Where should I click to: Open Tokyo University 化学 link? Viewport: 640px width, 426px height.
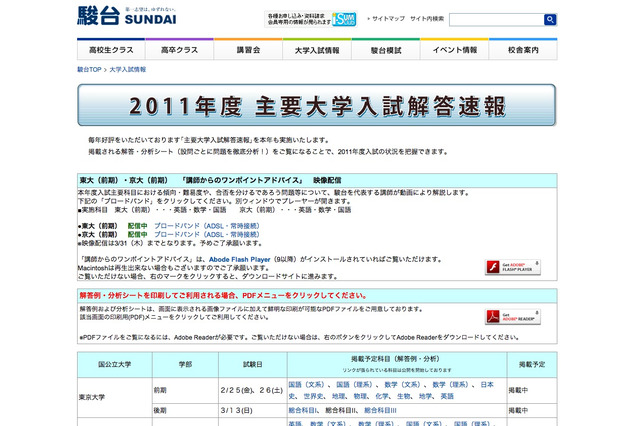click(x=382, y=396)
